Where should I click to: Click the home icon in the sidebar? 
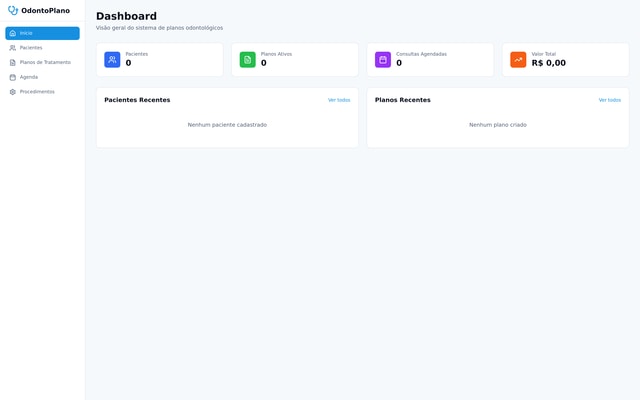pos(13,33)
